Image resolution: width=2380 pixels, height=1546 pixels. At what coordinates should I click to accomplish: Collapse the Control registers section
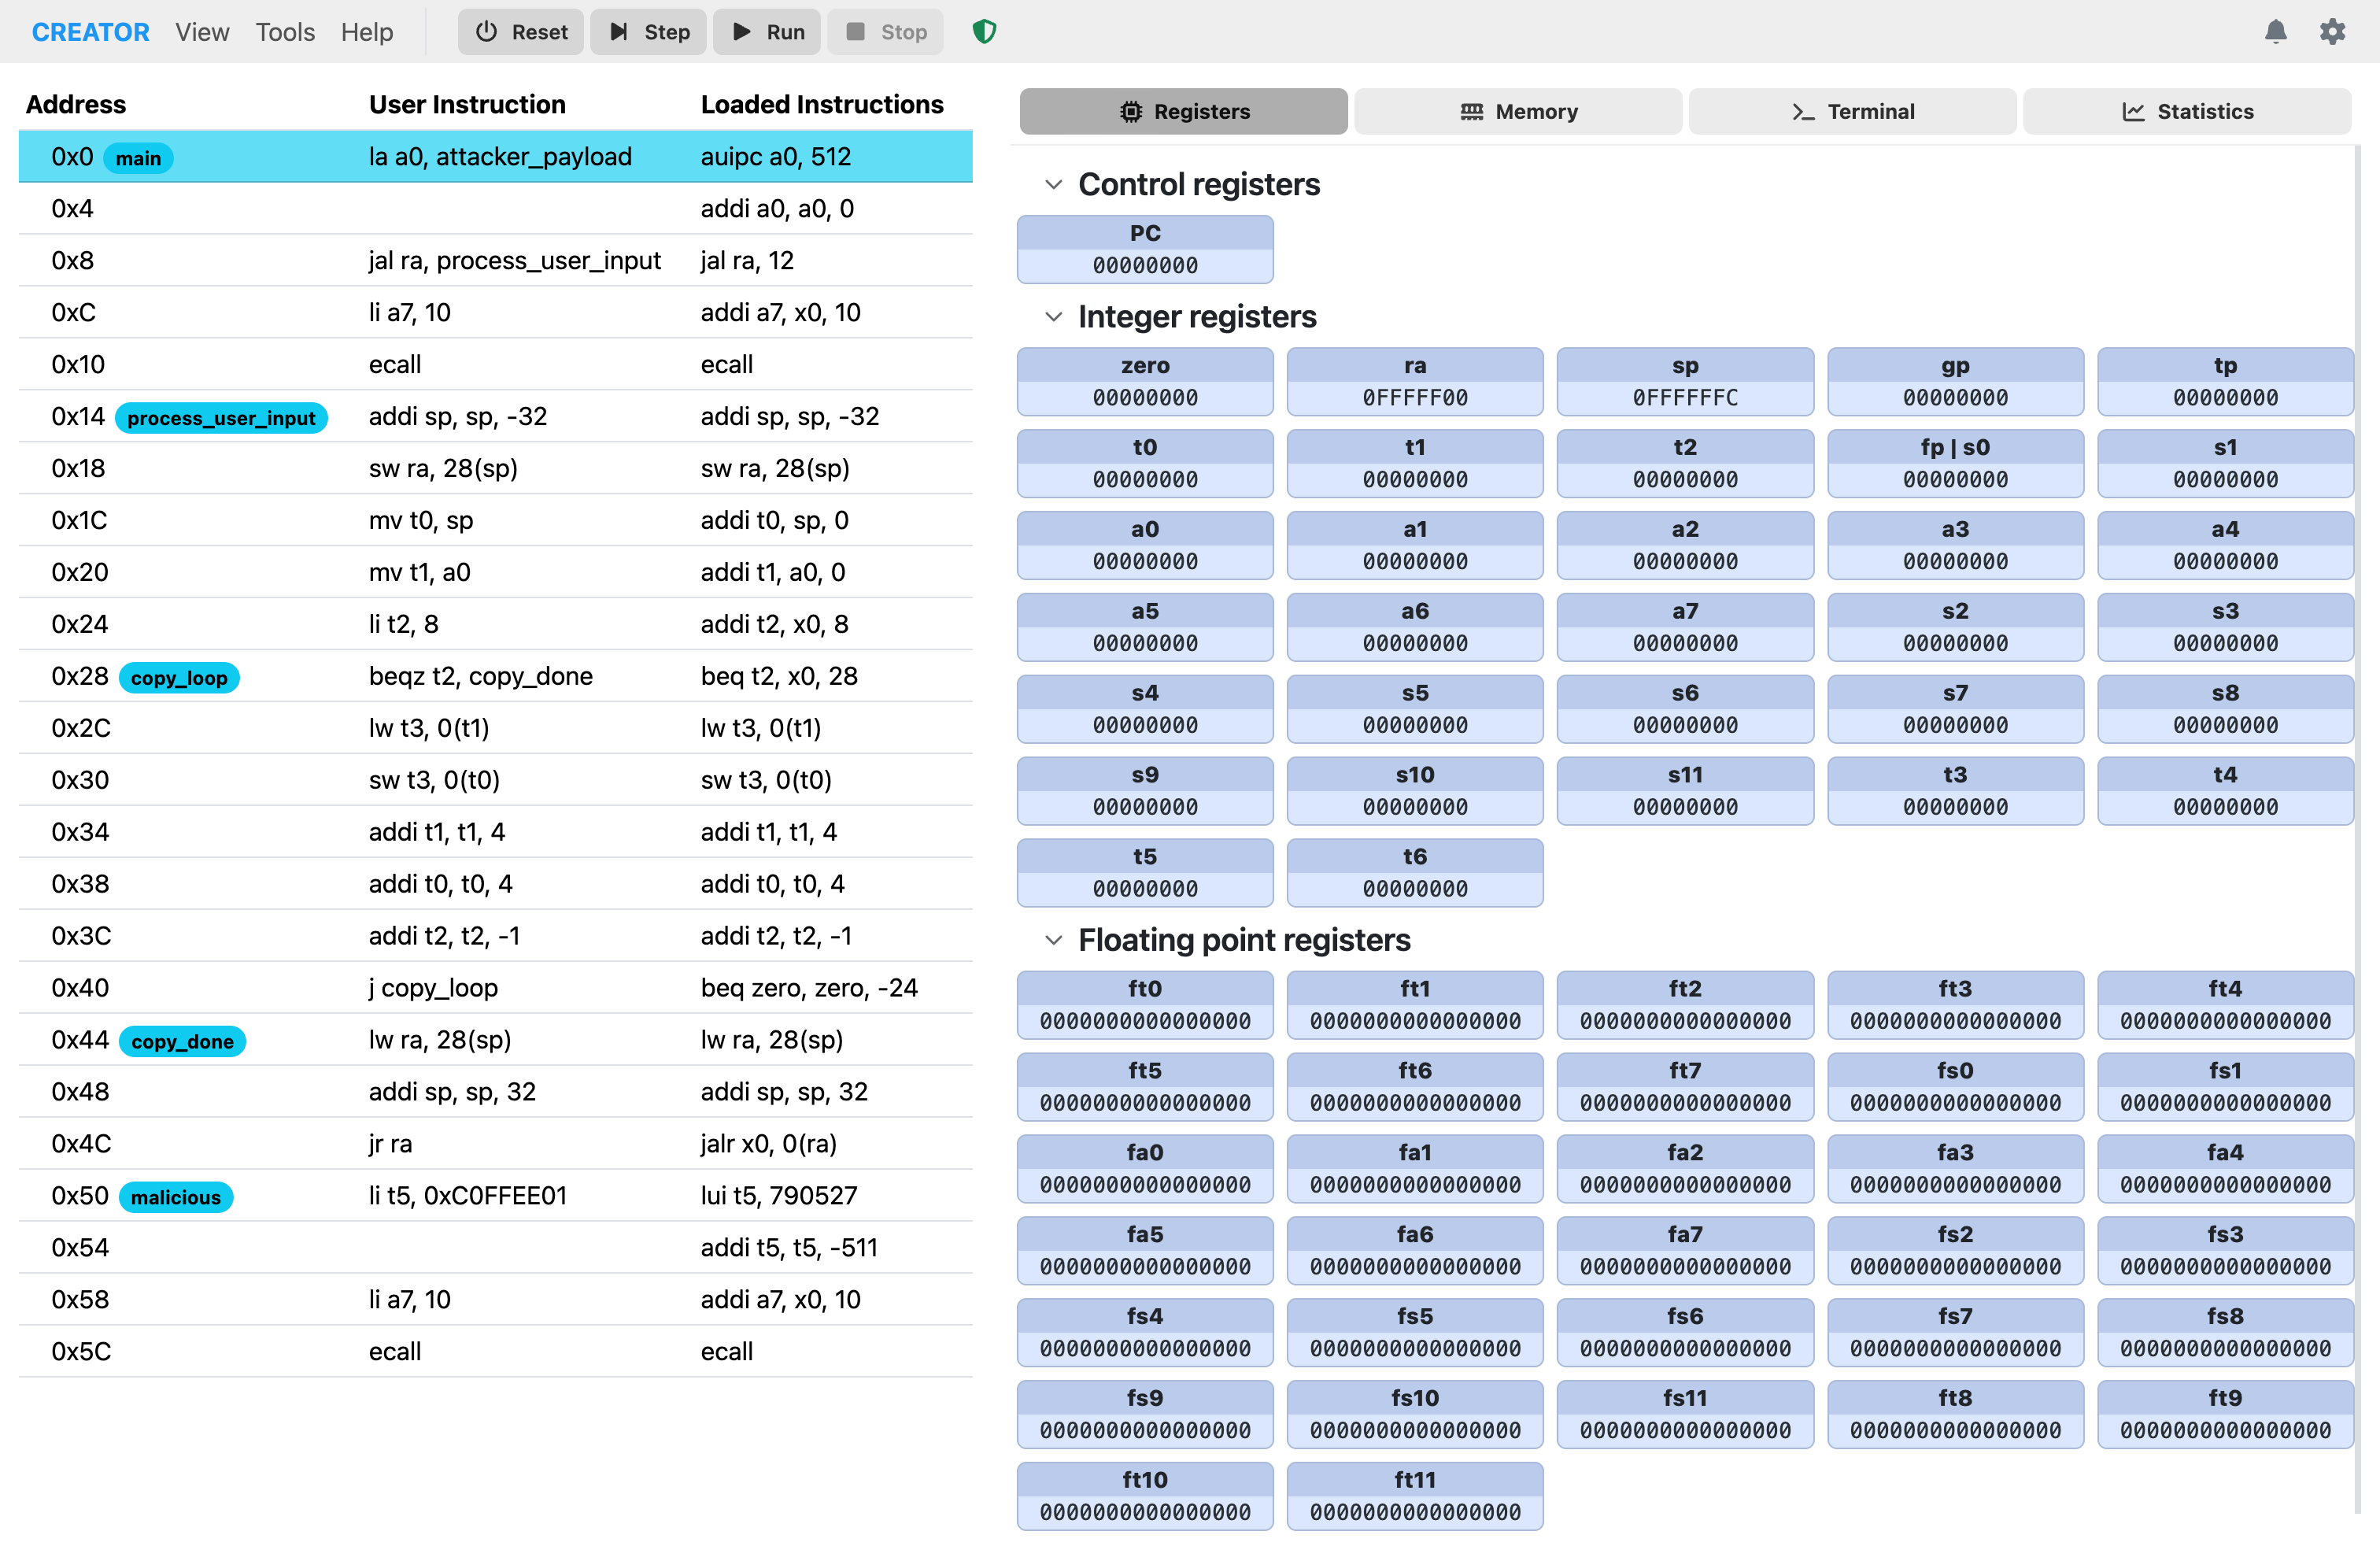pyautogui.click(x=1053, y=184)
